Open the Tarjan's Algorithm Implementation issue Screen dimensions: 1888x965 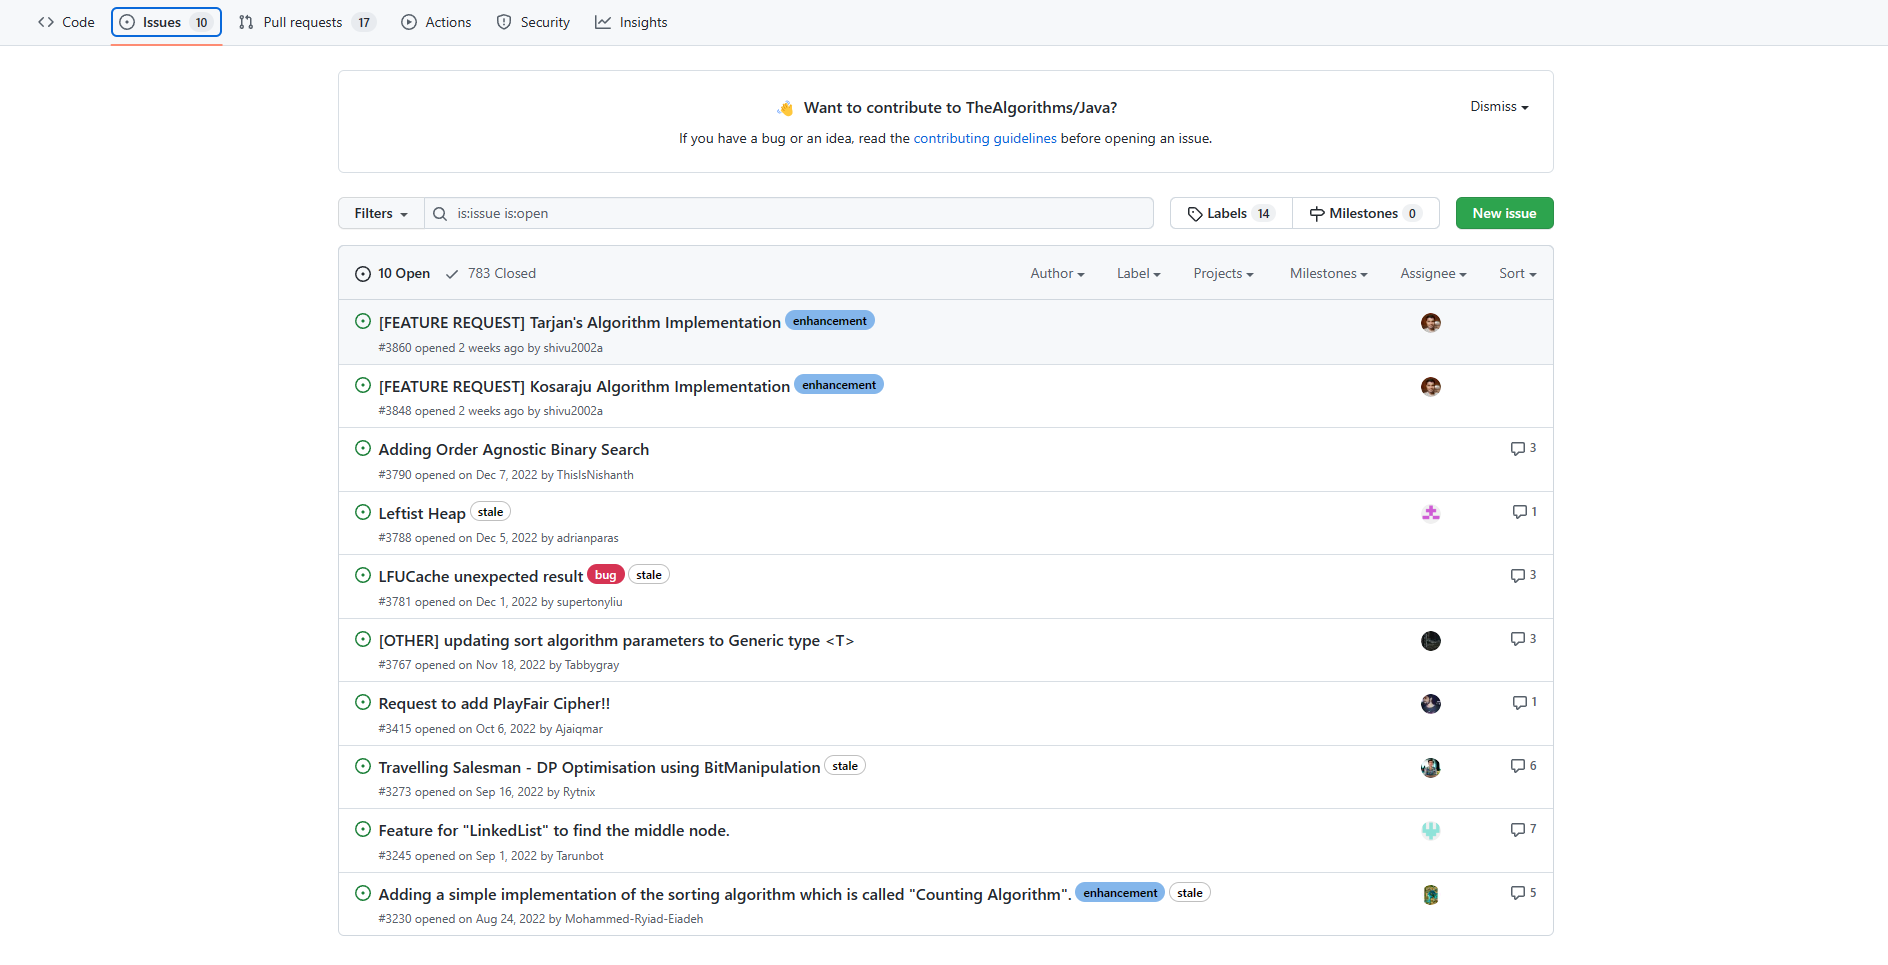pyautogui.click(x=579, y=322)
